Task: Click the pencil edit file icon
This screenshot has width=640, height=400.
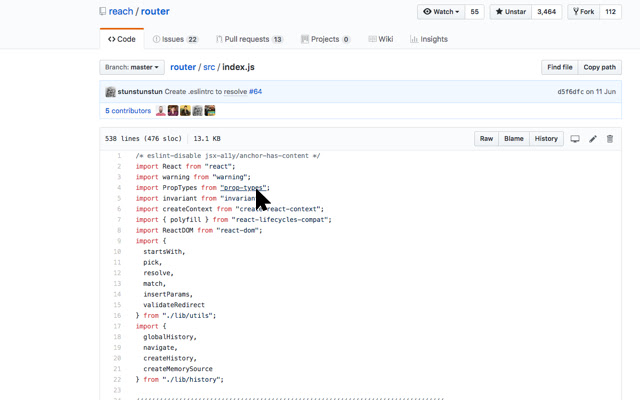Action: 593,139
